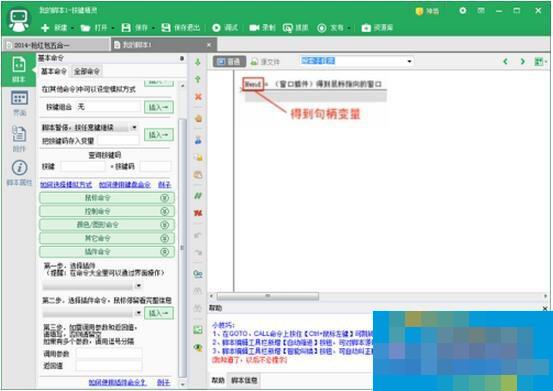Start recording with the camera icon

coord(254,28)
